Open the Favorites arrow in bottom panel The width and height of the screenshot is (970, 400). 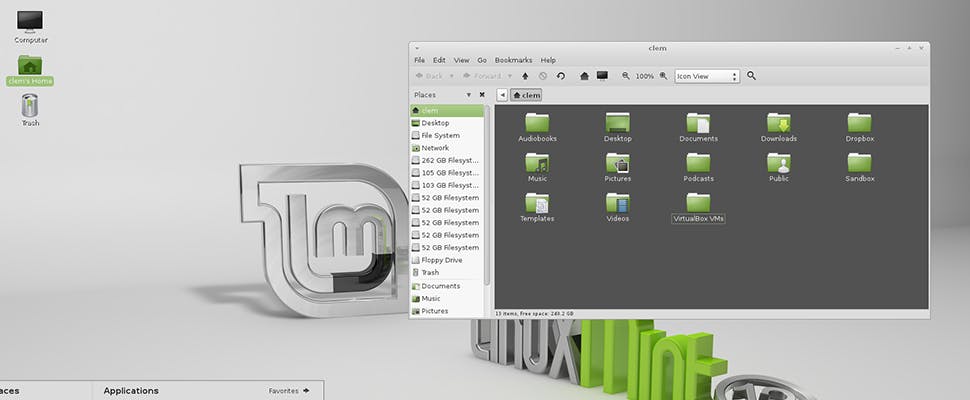[306, 391]
